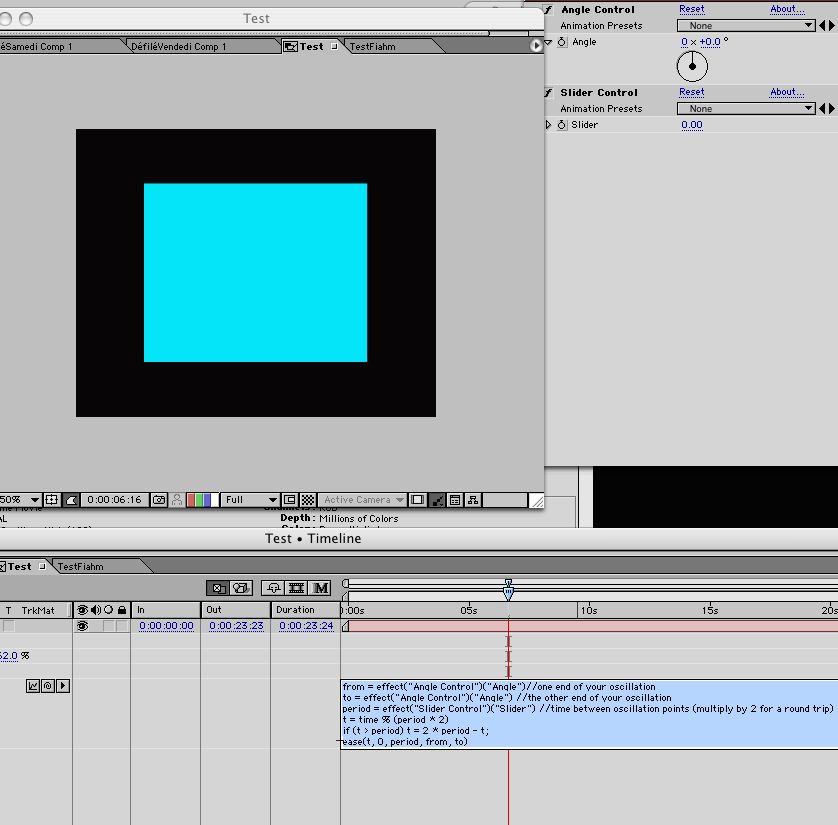This screenshot has width=838, height=825.
Task: Toggle frame blending filmstrip button
Action: (297, 588)
